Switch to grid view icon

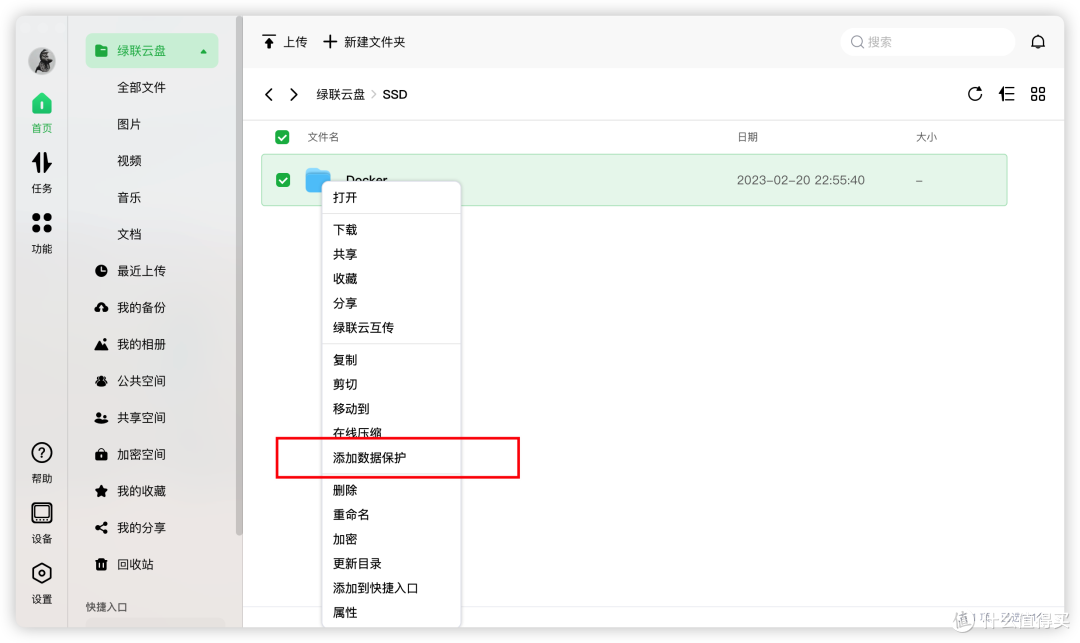pos(1037,94)
